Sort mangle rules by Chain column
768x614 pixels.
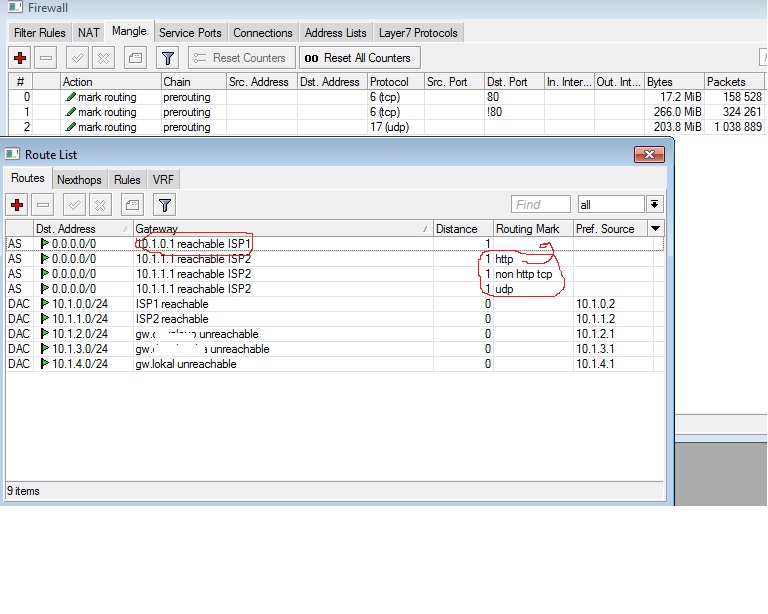click(193, 82)
